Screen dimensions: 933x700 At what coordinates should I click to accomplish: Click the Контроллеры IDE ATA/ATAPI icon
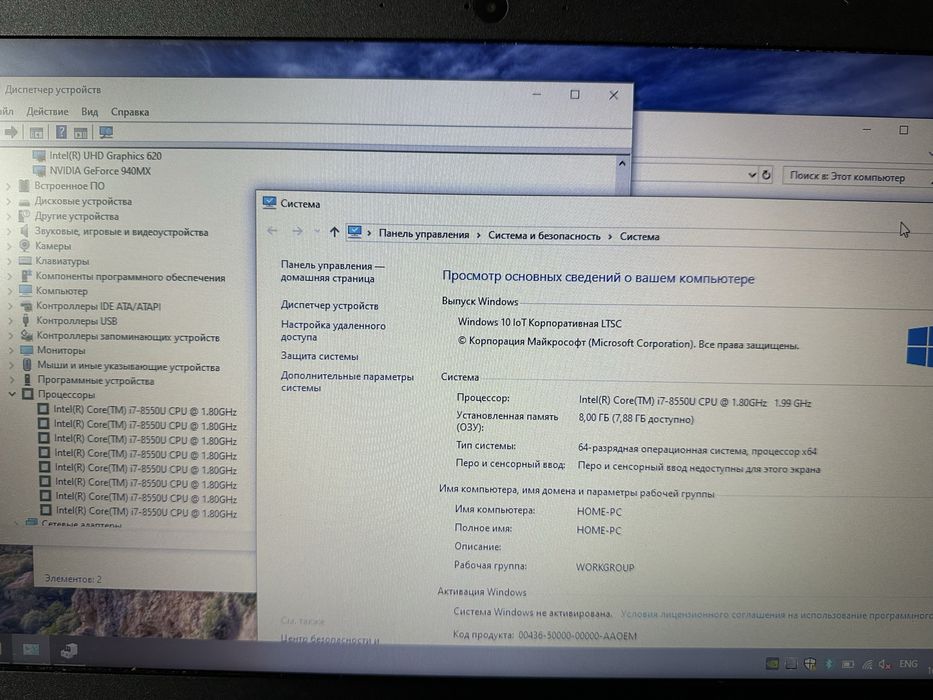26,306
